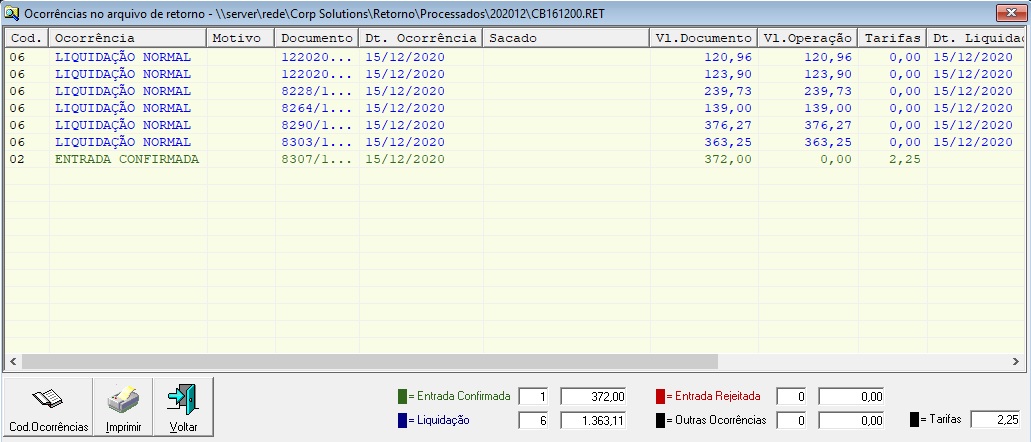Click the Tarifas total field 2,25
Viewport: 1031px width, 442px height.
994,421
